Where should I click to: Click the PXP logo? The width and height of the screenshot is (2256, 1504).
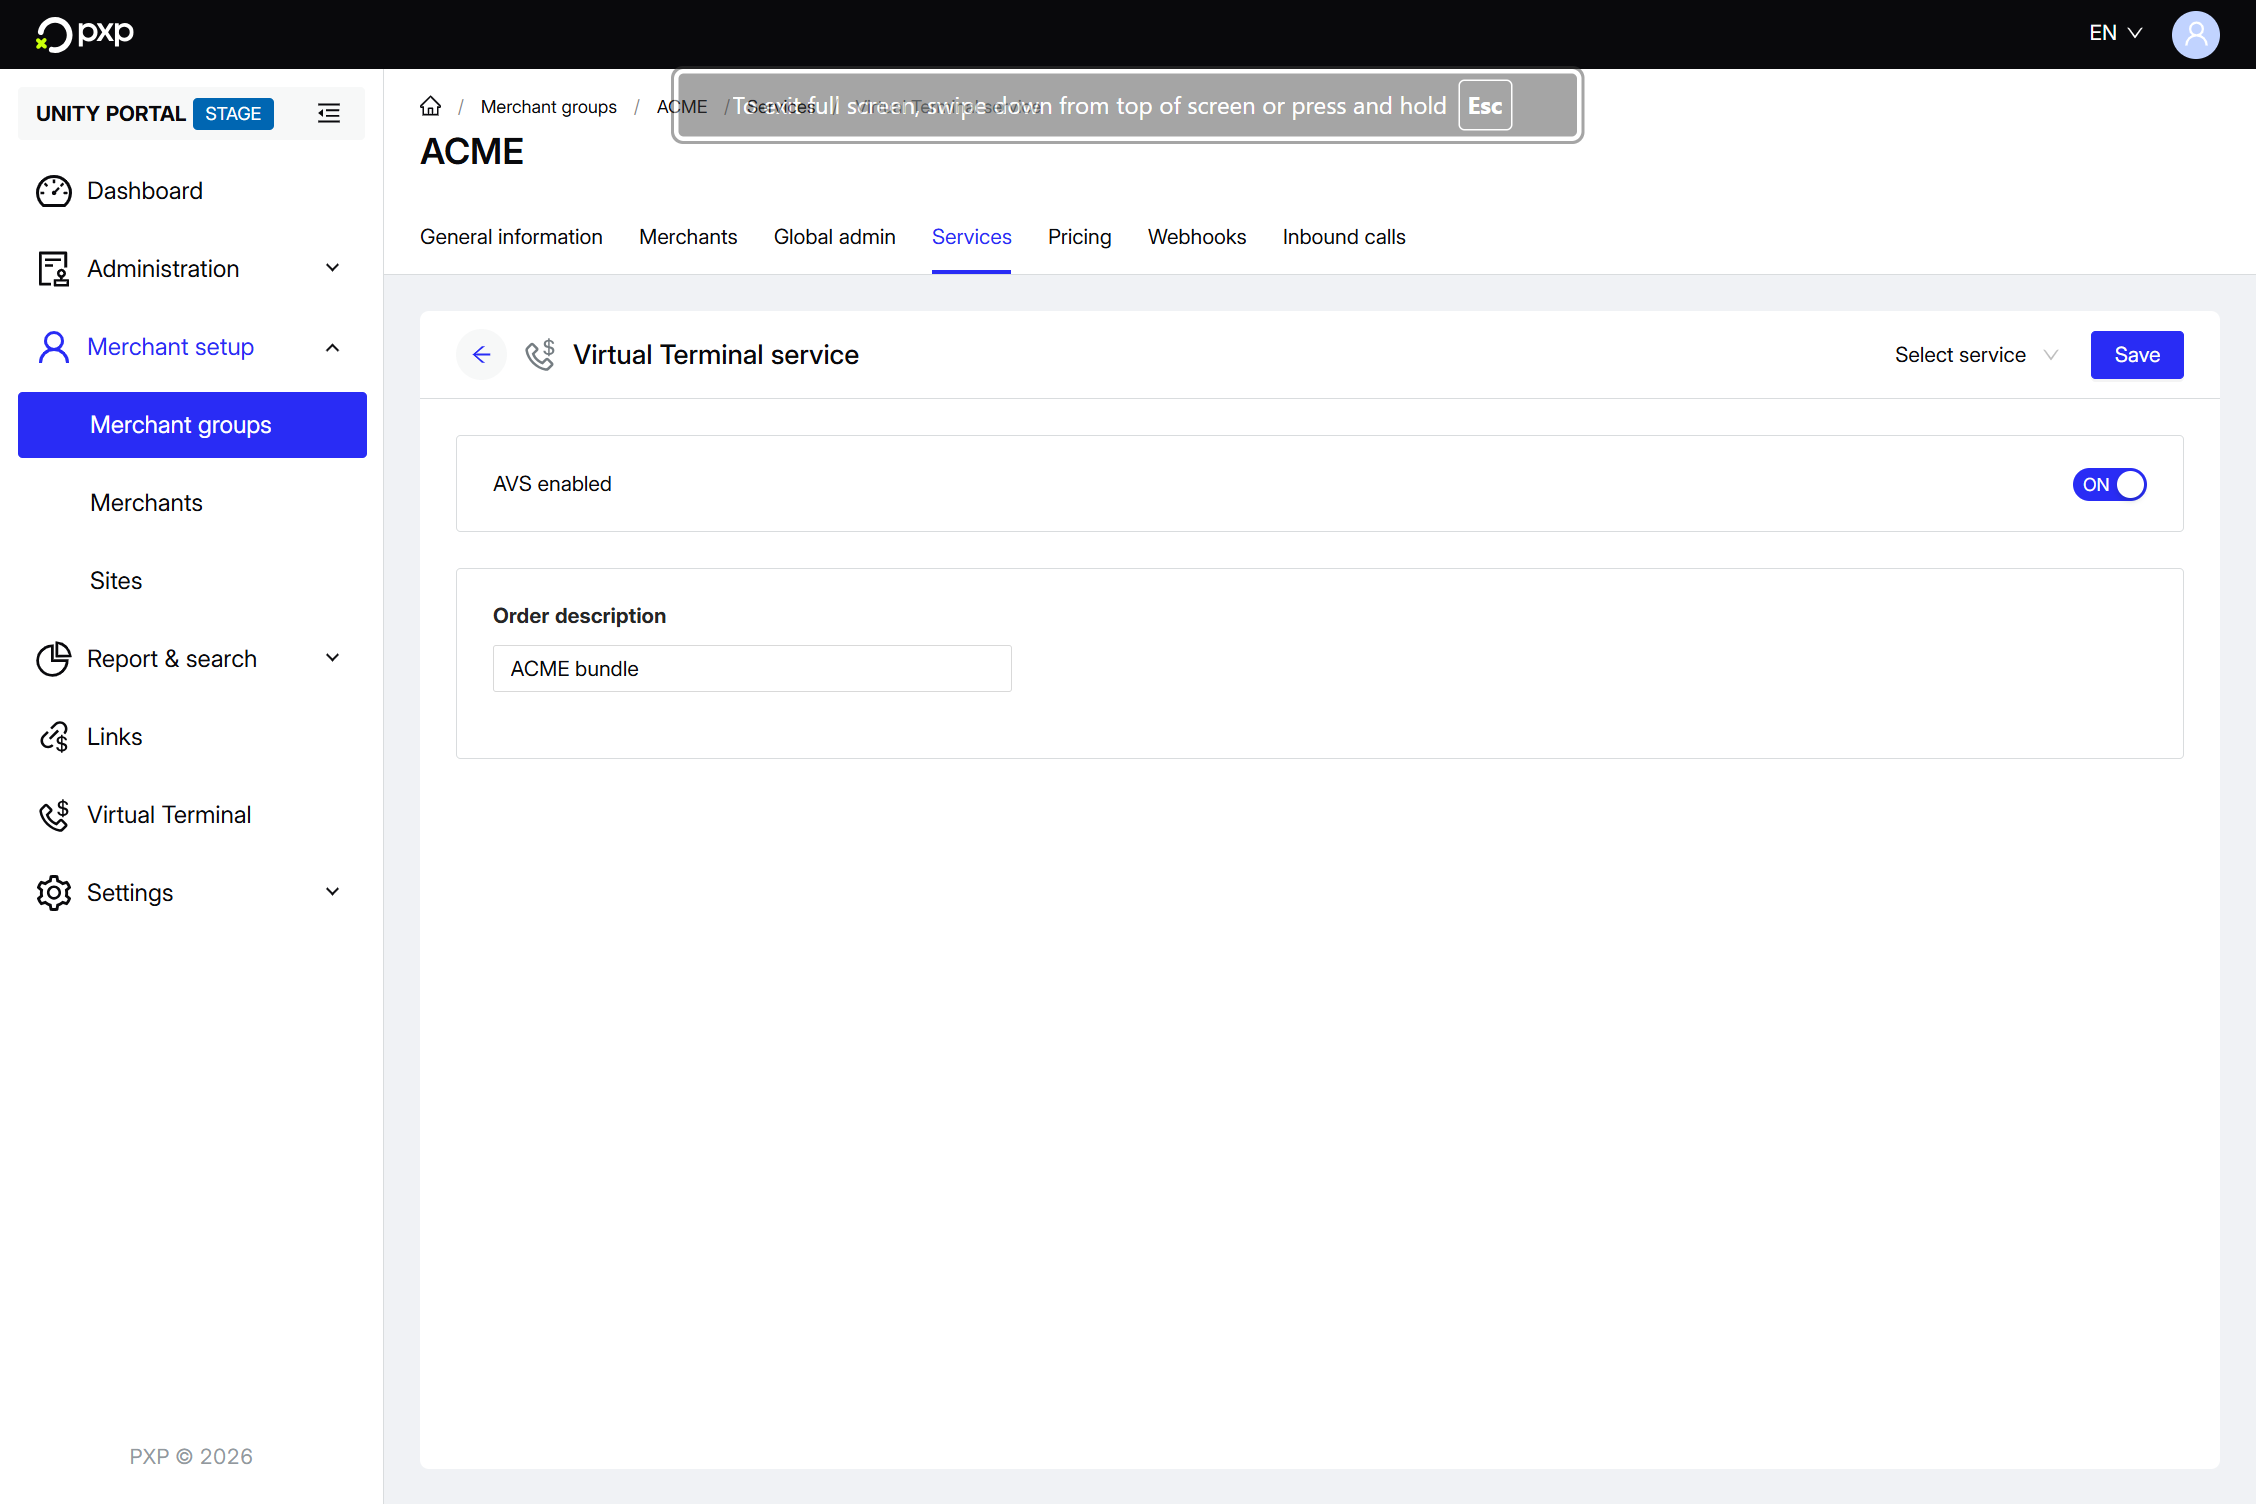[x=85, y=33]
